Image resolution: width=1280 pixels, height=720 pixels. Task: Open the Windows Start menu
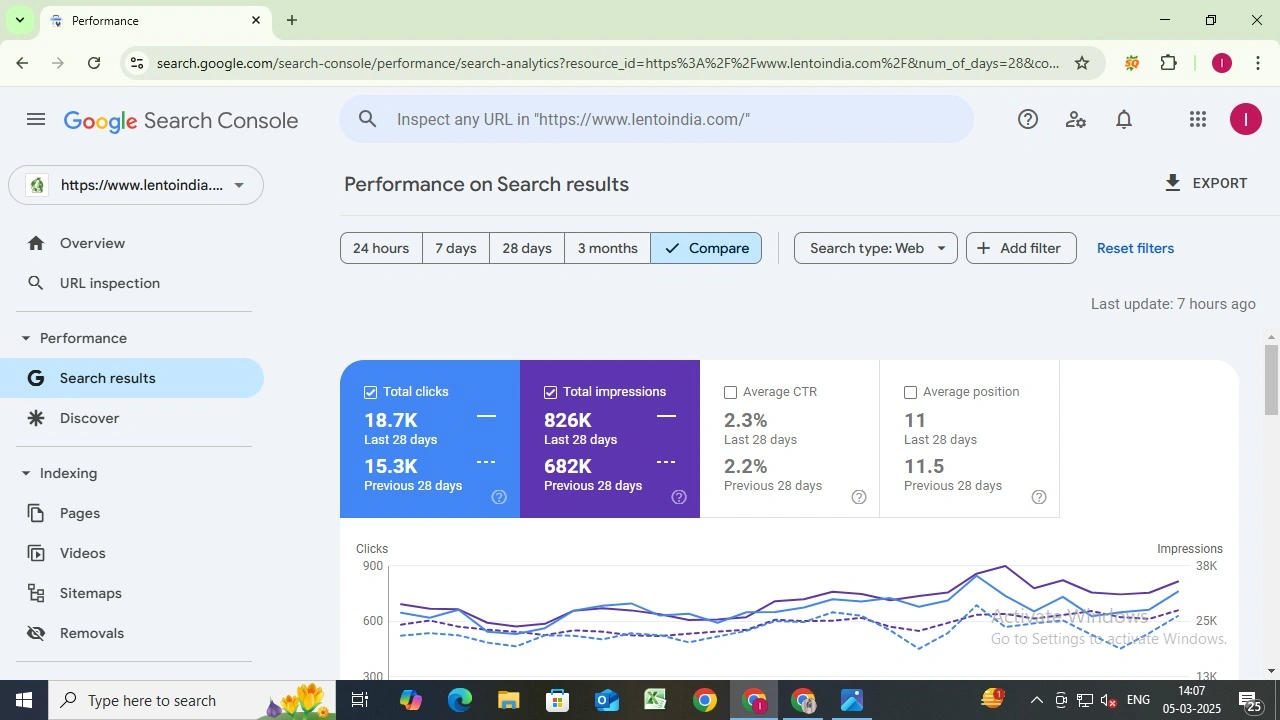point(24,700)
